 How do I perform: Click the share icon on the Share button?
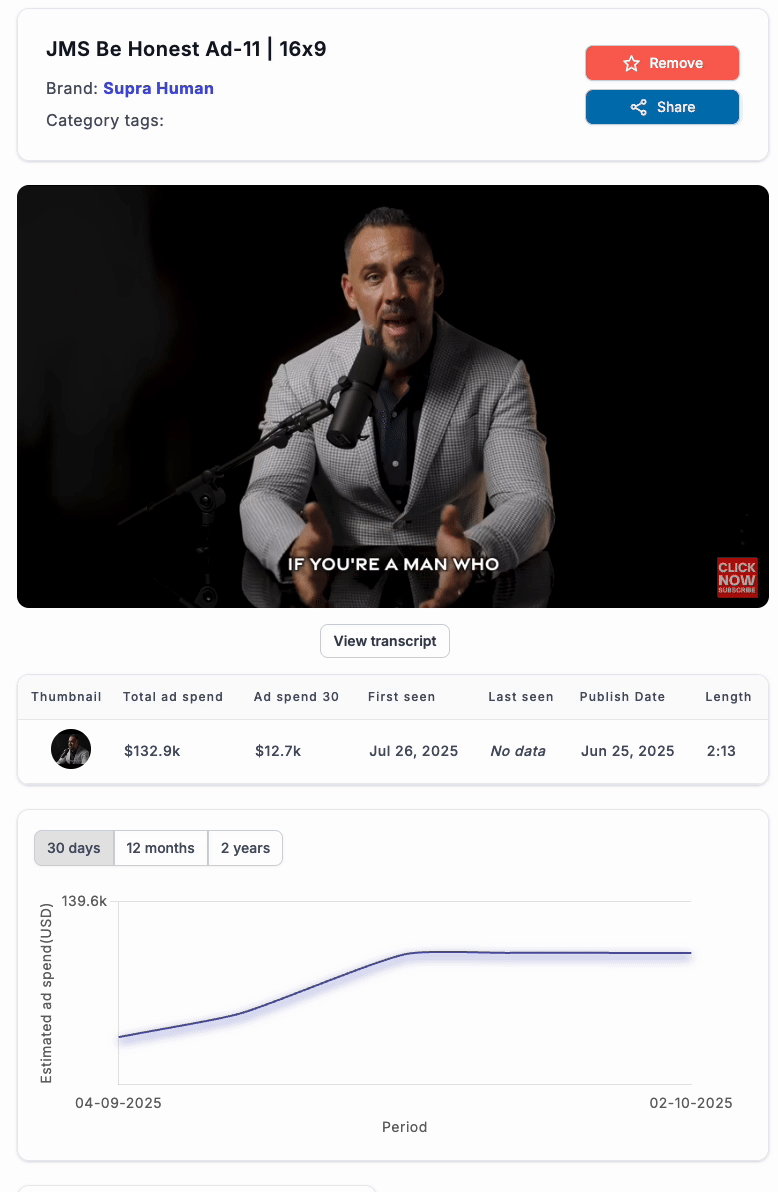point(638,107)
